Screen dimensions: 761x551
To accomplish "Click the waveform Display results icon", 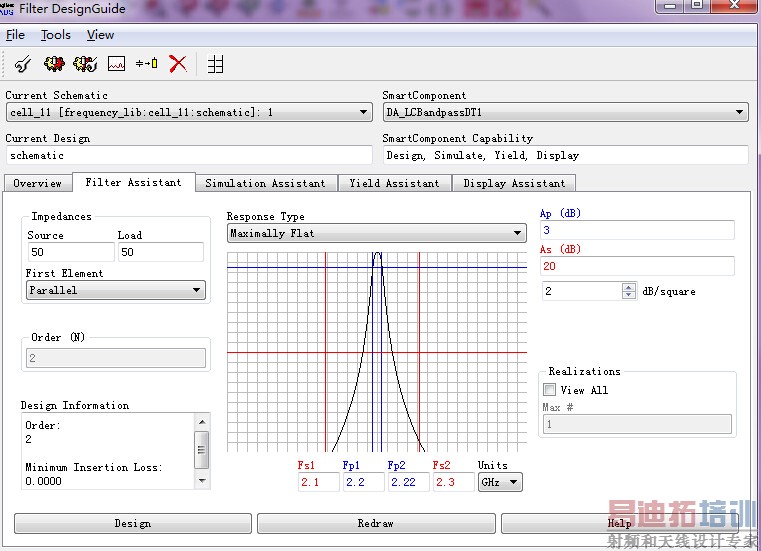I will click(116, 64).
